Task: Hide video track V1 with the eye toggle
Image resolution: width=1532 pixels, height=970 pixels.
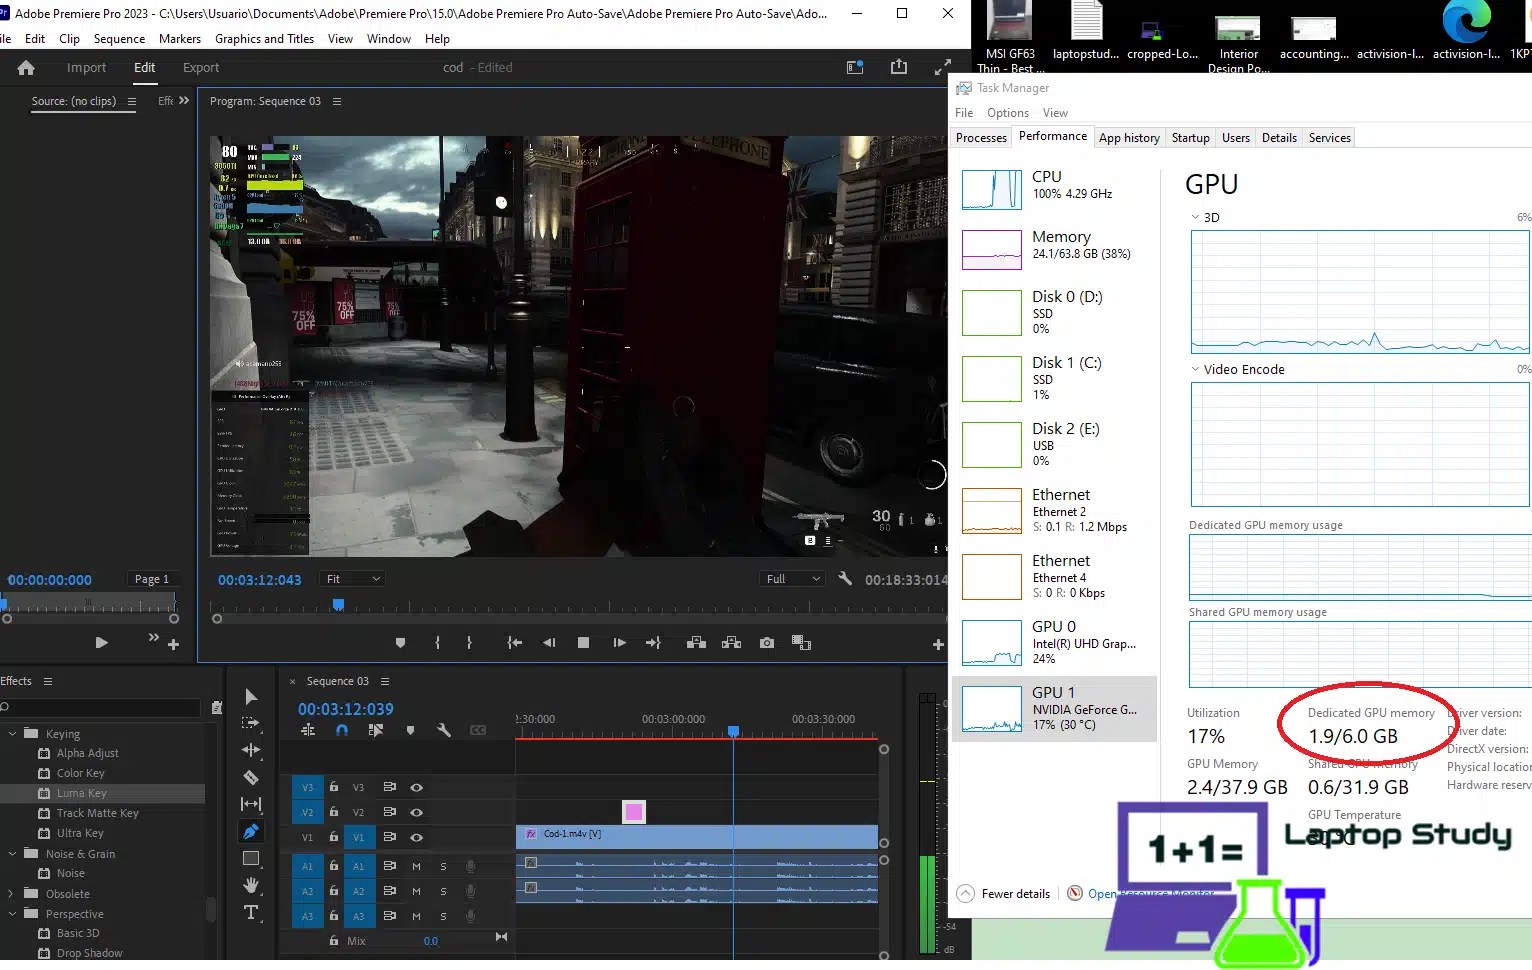Action: [417, 837]
